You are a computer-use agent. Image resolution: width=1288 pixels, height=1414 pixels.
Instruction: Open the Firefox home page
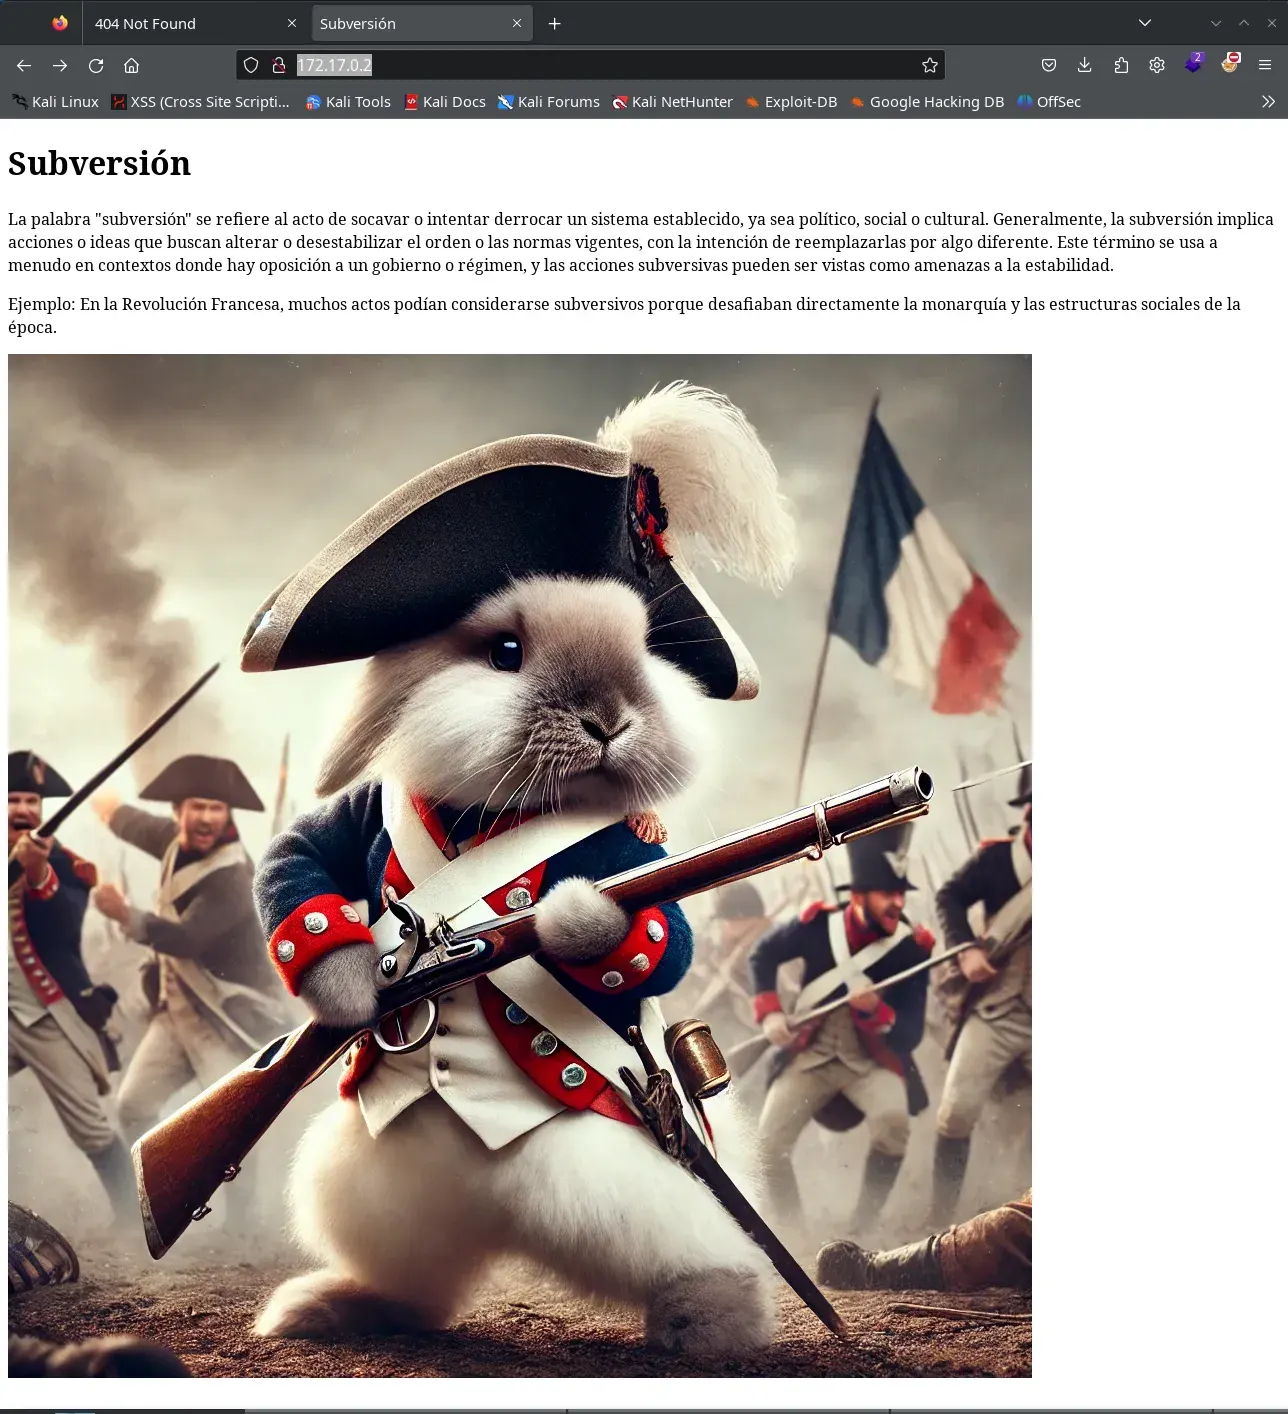[x=131, y=65]
